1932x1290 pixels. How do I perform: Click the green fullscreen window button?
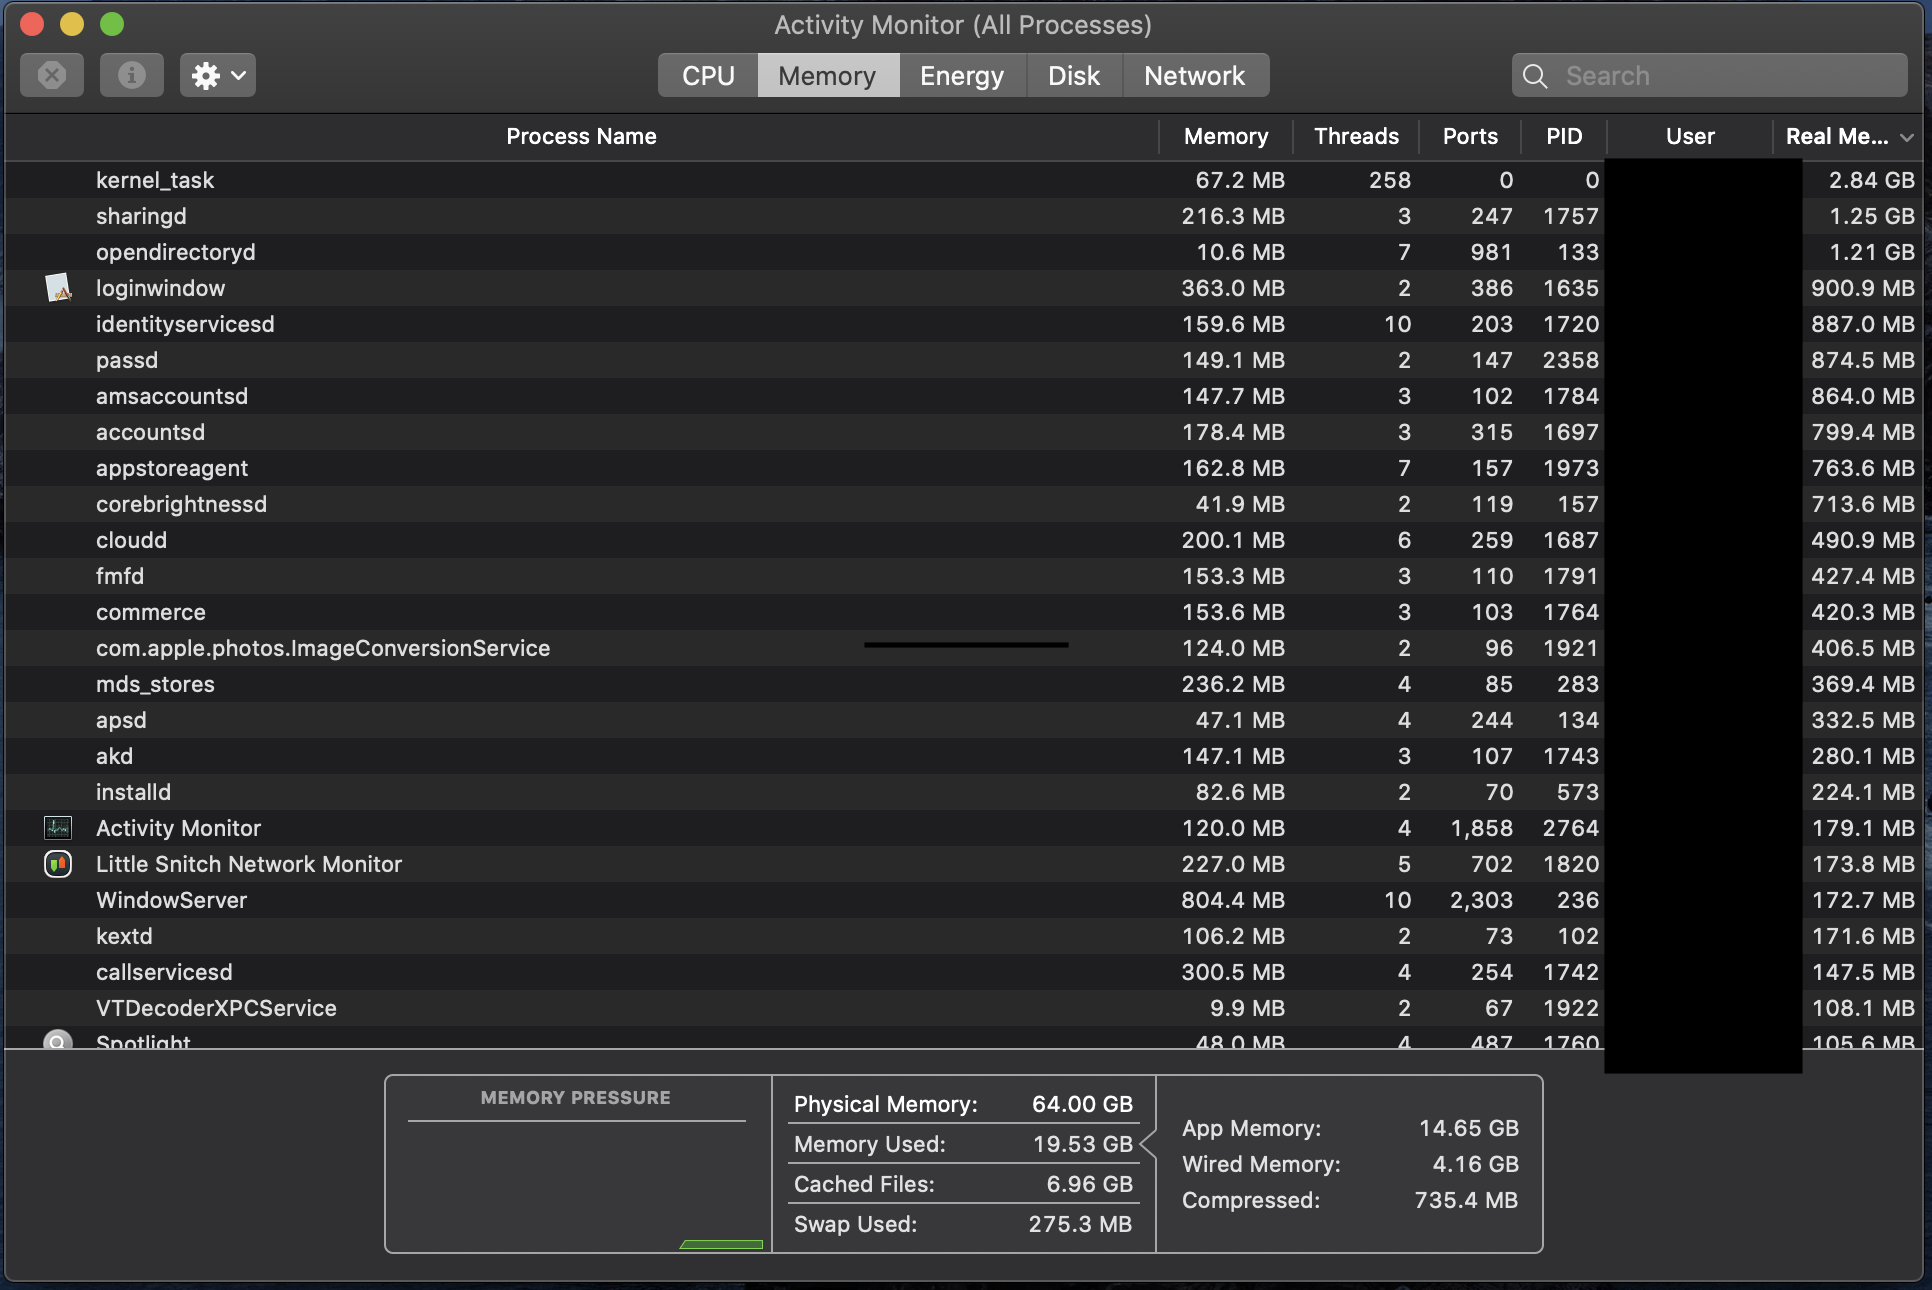point(112,24)
